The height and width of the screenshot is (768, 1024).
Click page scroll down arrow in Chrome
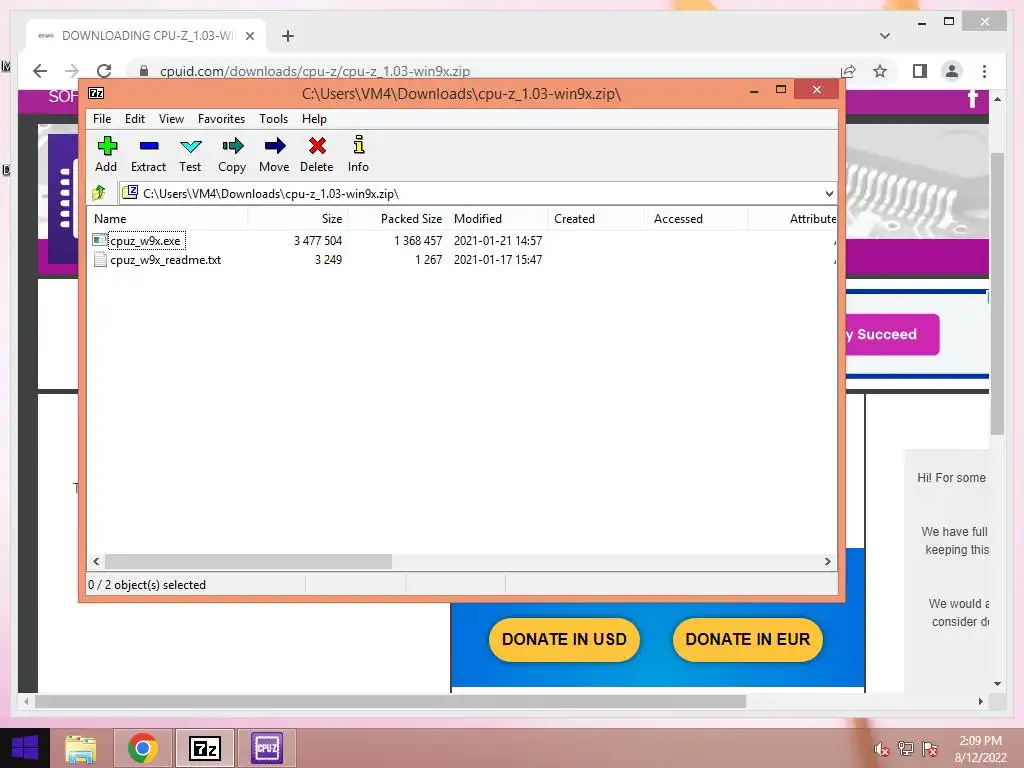997,684
